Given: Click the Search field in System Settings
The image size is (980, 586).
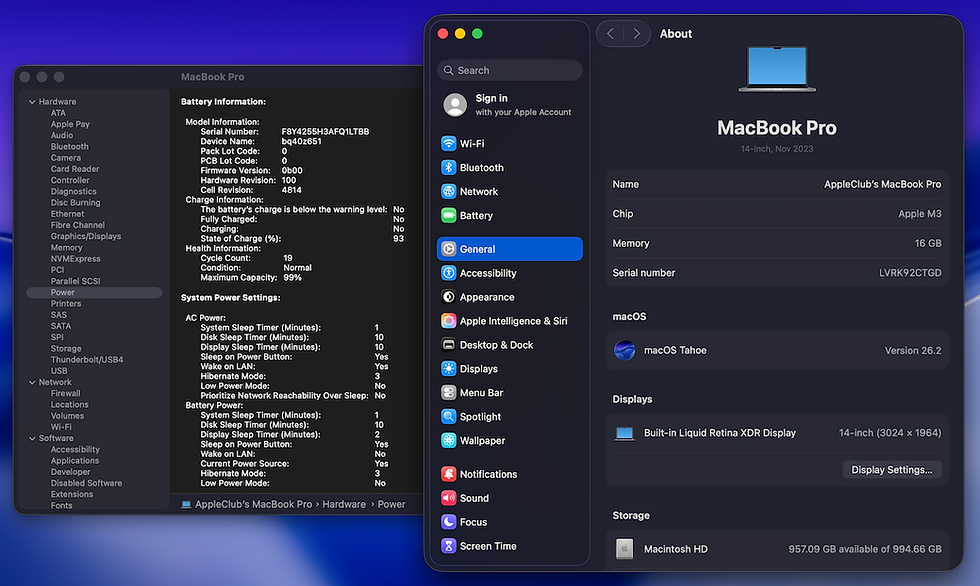Looking at the screenshot, I should pos(509,71).
